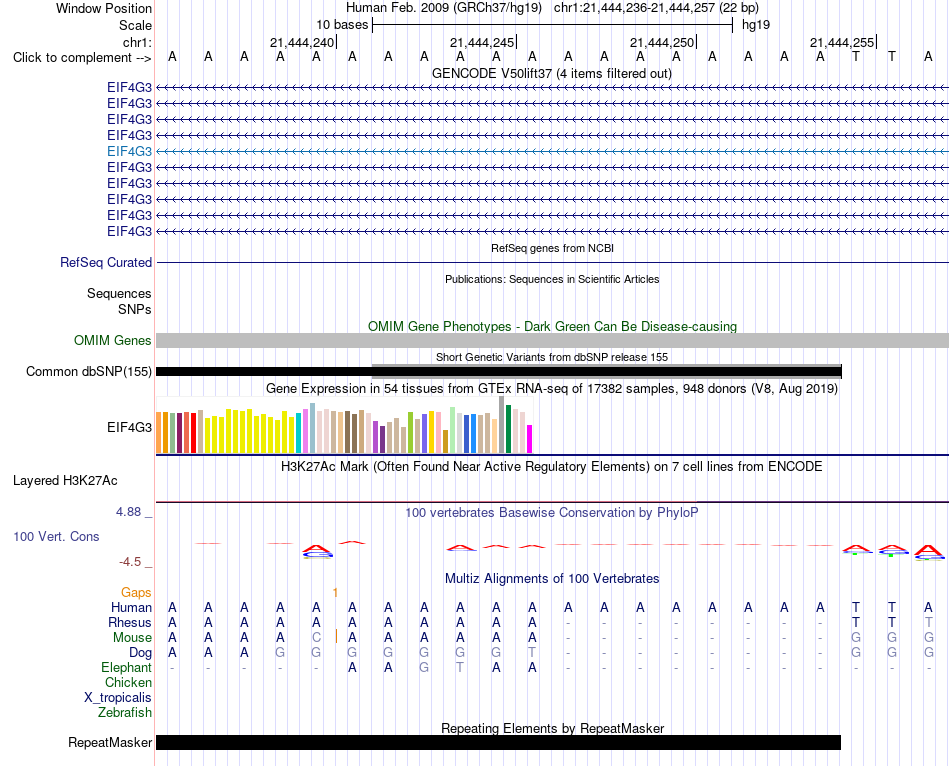
Task: Click the 'C' base in Mouse alignment row
Action: pos(316,638)
